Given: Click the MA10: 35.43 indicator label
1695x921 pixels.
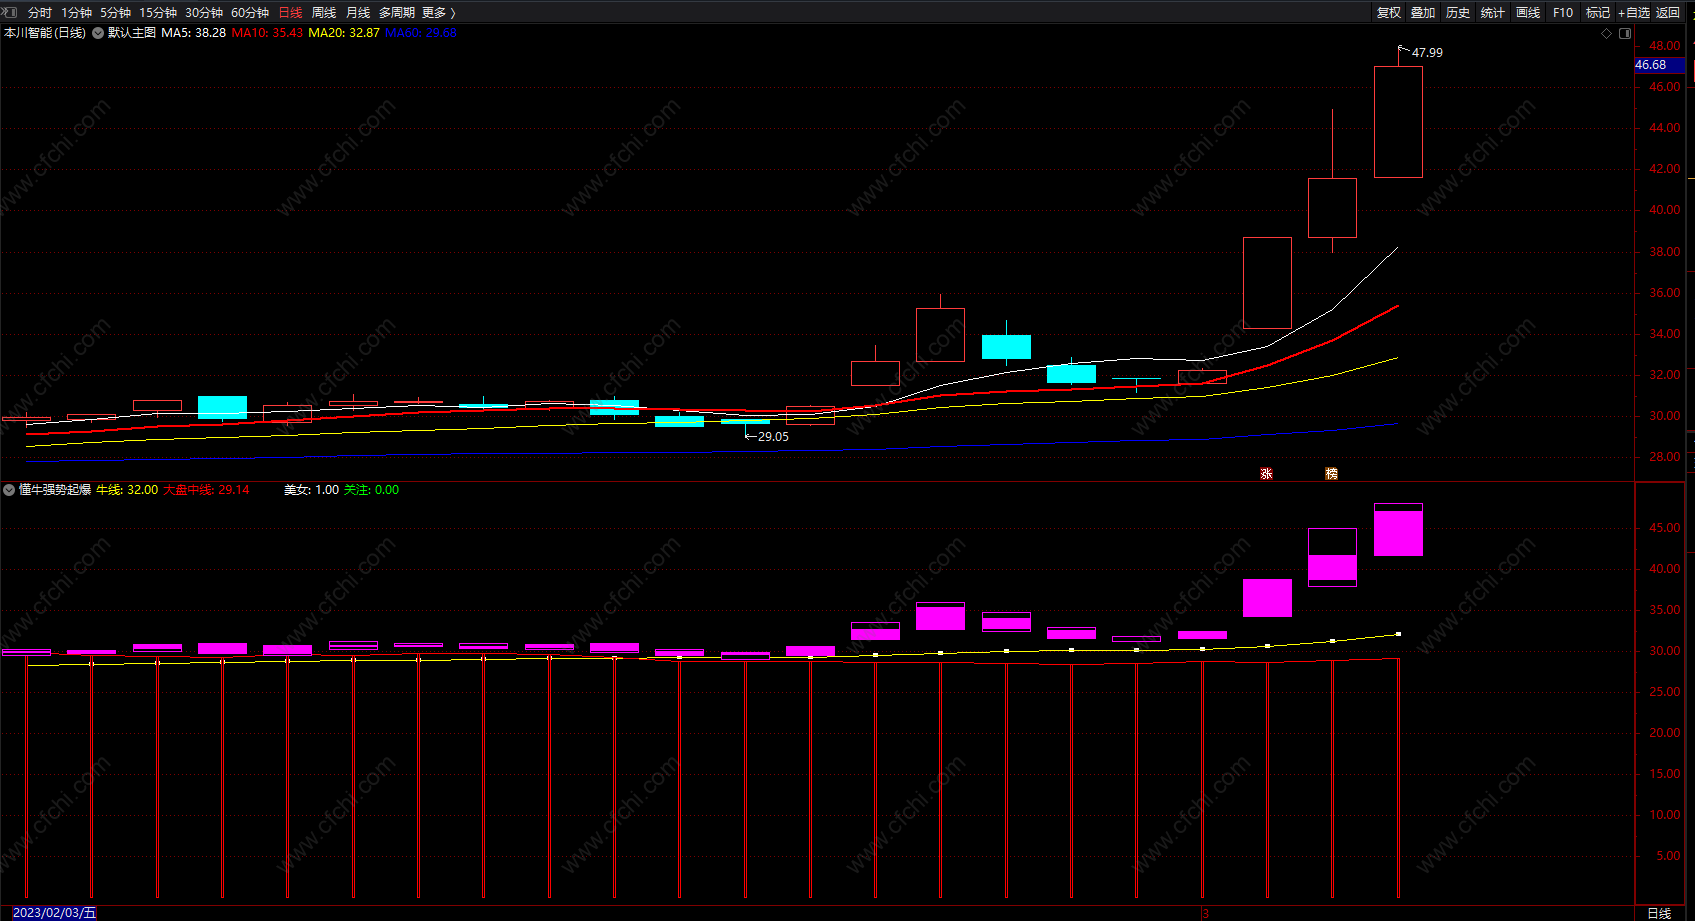Looking at the screenshot, I should pyautogui.click(x=267, y=33).
